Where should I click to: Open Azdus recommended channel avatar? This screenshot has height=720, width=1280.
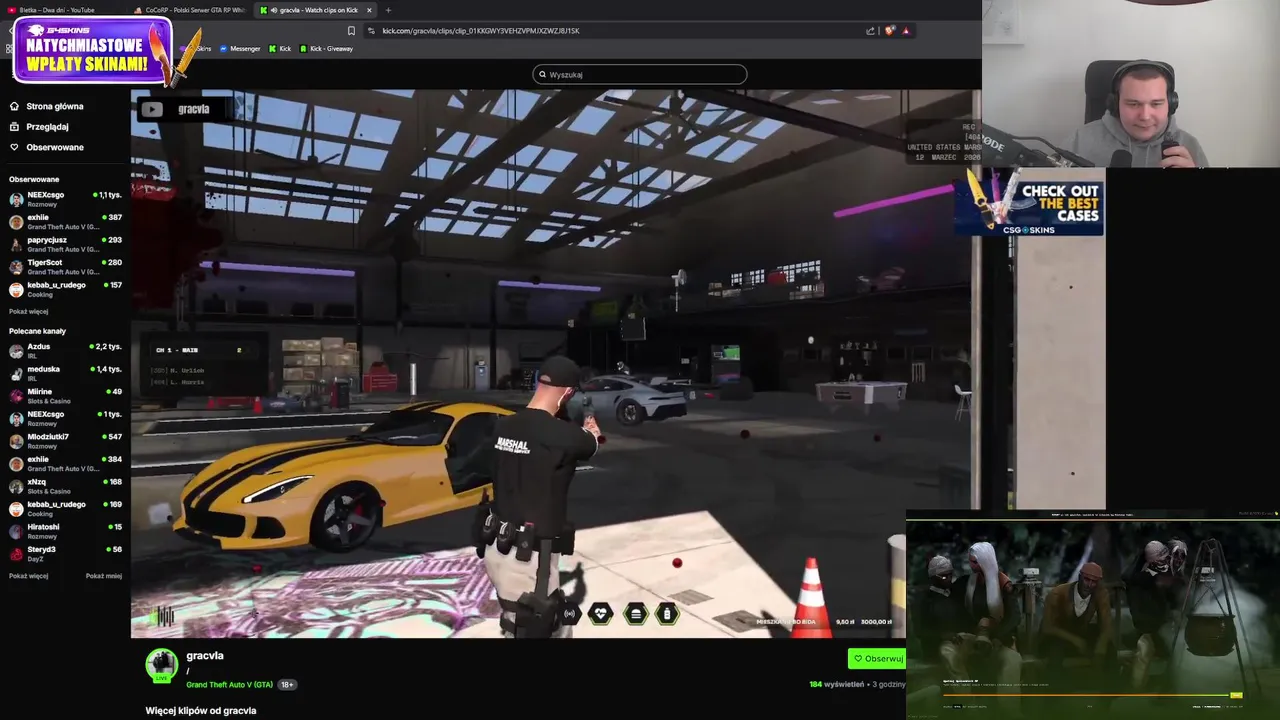pos(16,351)
